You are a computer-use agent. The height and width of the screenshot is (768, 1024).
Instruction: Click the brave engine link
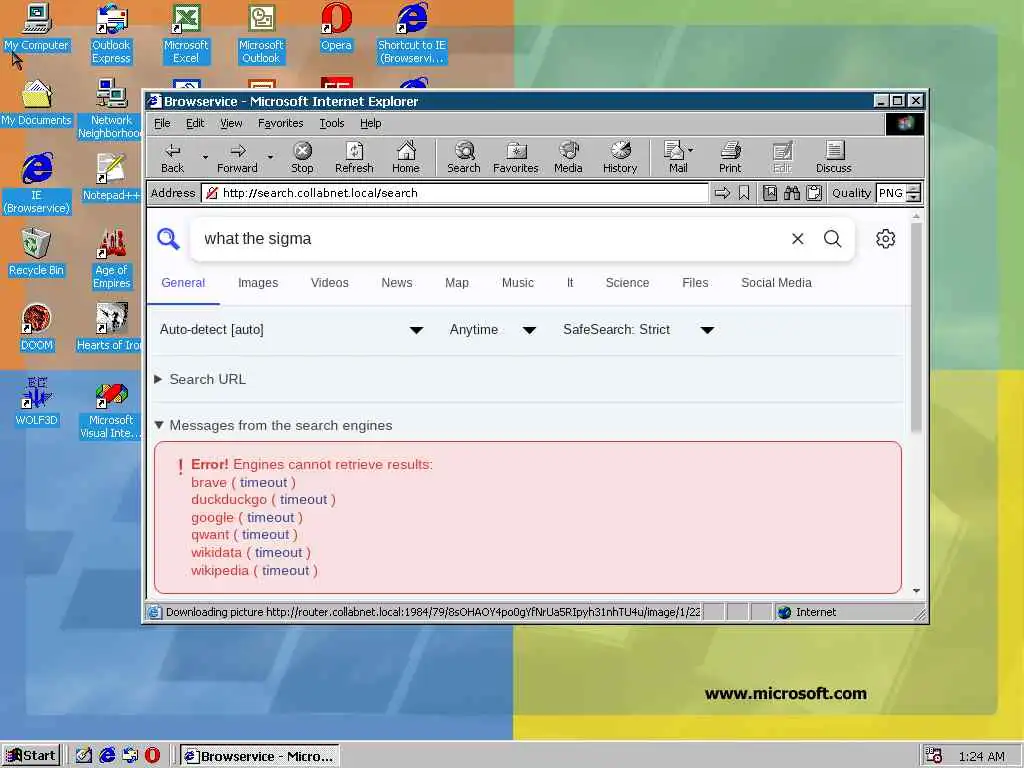click(209, 483)
